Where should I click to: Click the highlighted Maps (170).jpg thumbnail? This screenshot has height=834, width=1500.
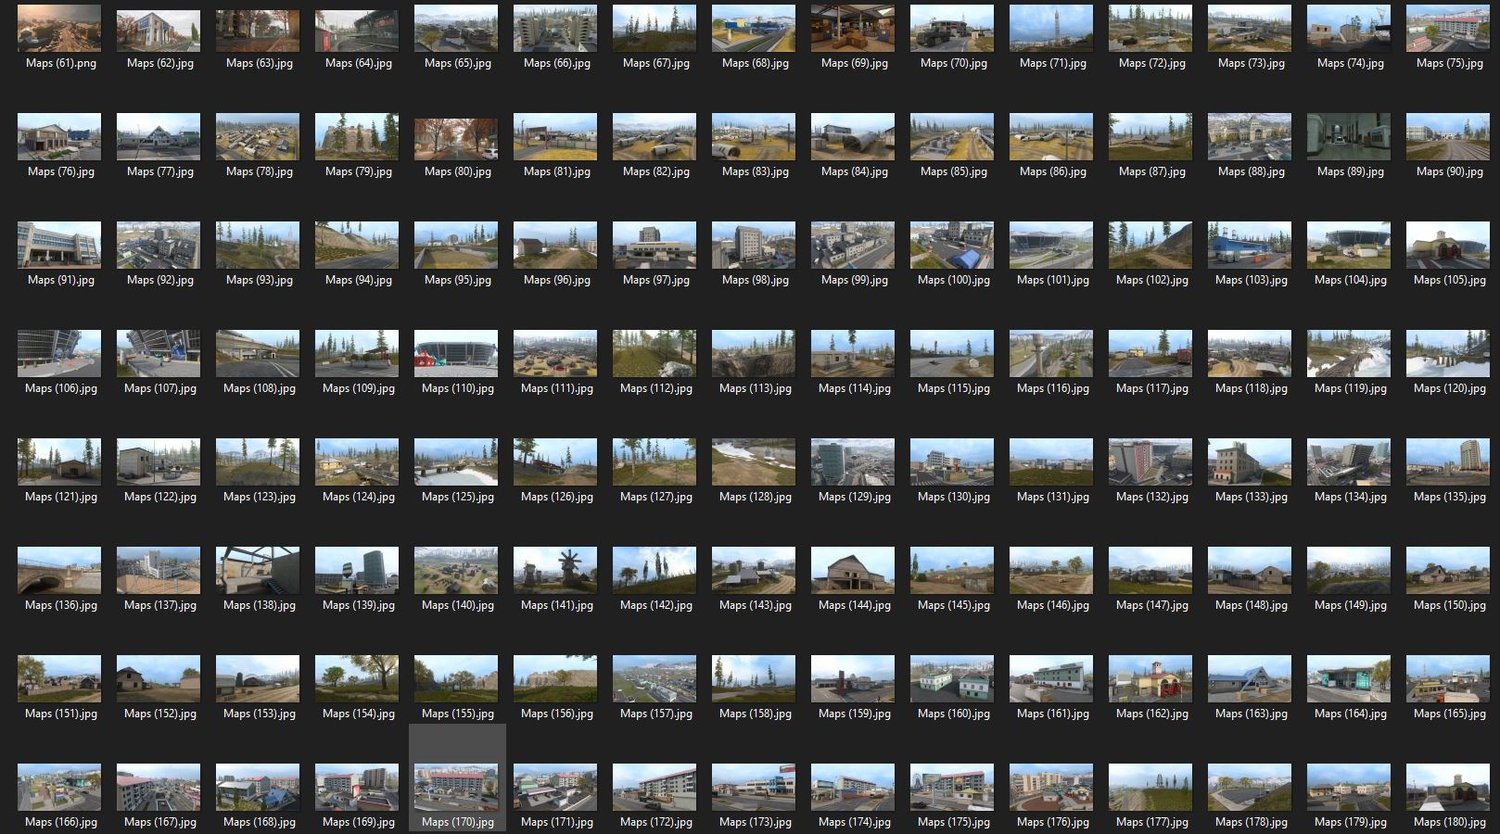tap(456, 788)
